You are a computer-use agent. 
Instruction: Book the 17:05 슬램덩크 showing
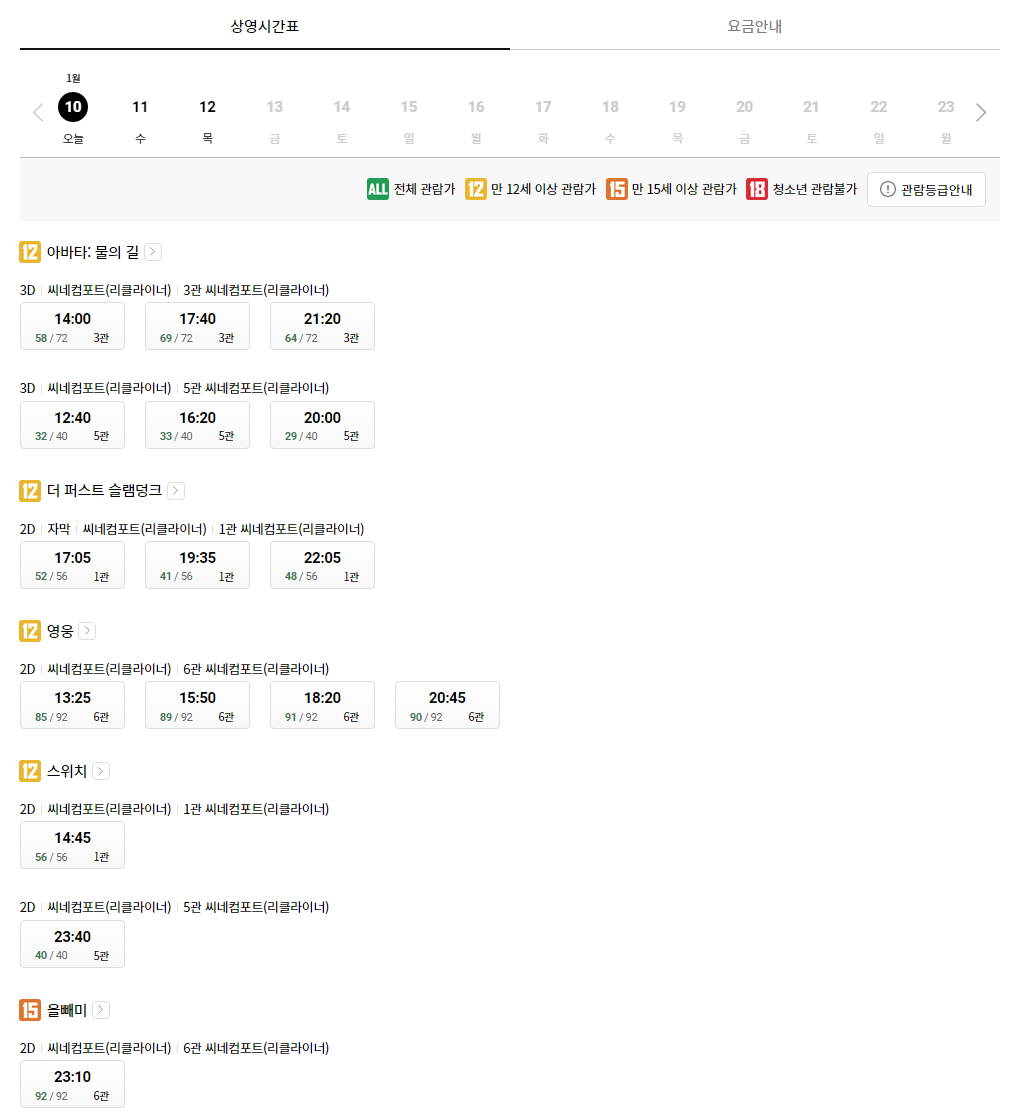[x=72, y=565]
